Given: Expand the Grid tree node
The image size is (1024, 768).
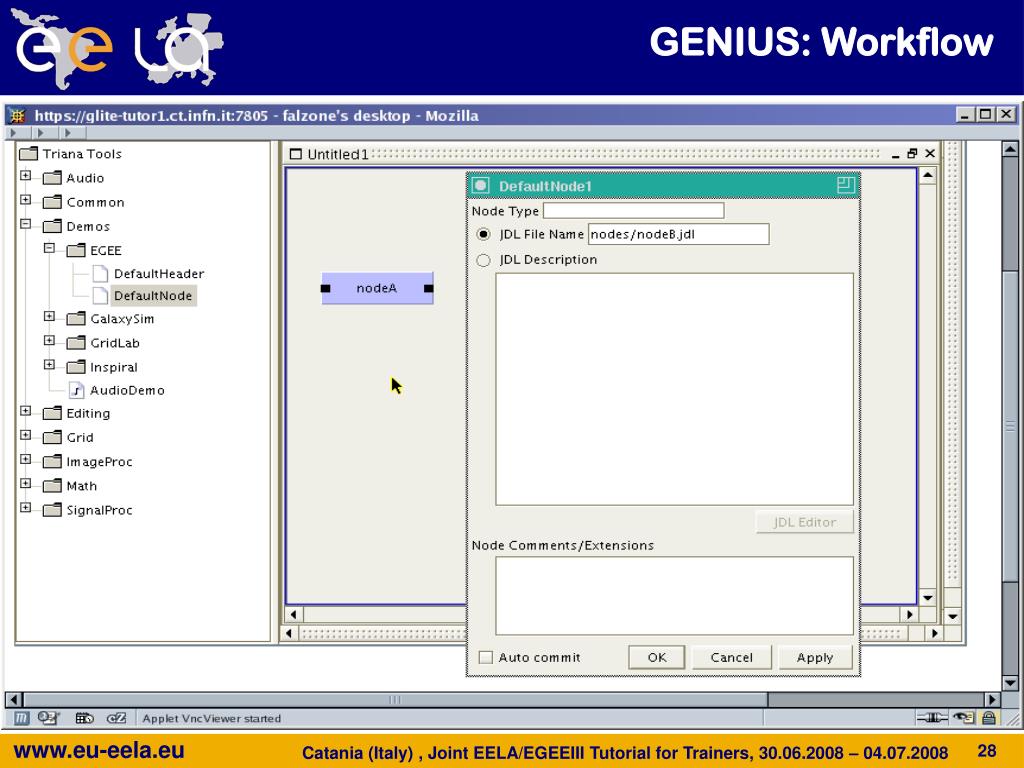Looking at the screenshot, I should point(25,435).
